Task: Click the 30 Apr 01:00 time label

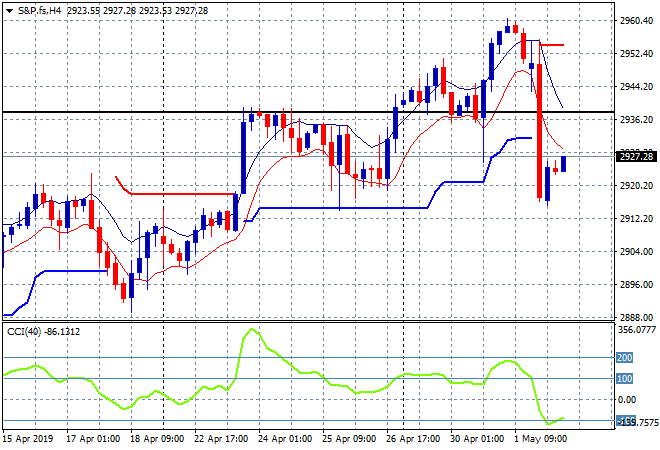Action: (x=477, y=439)
